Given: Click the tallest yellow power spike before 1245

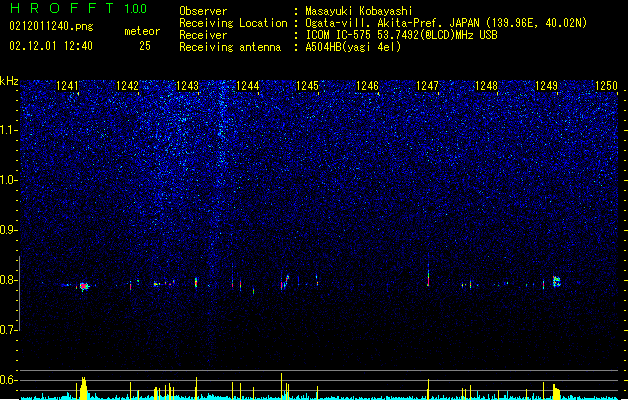Looking at the screenshot, I should pos(282,386).
